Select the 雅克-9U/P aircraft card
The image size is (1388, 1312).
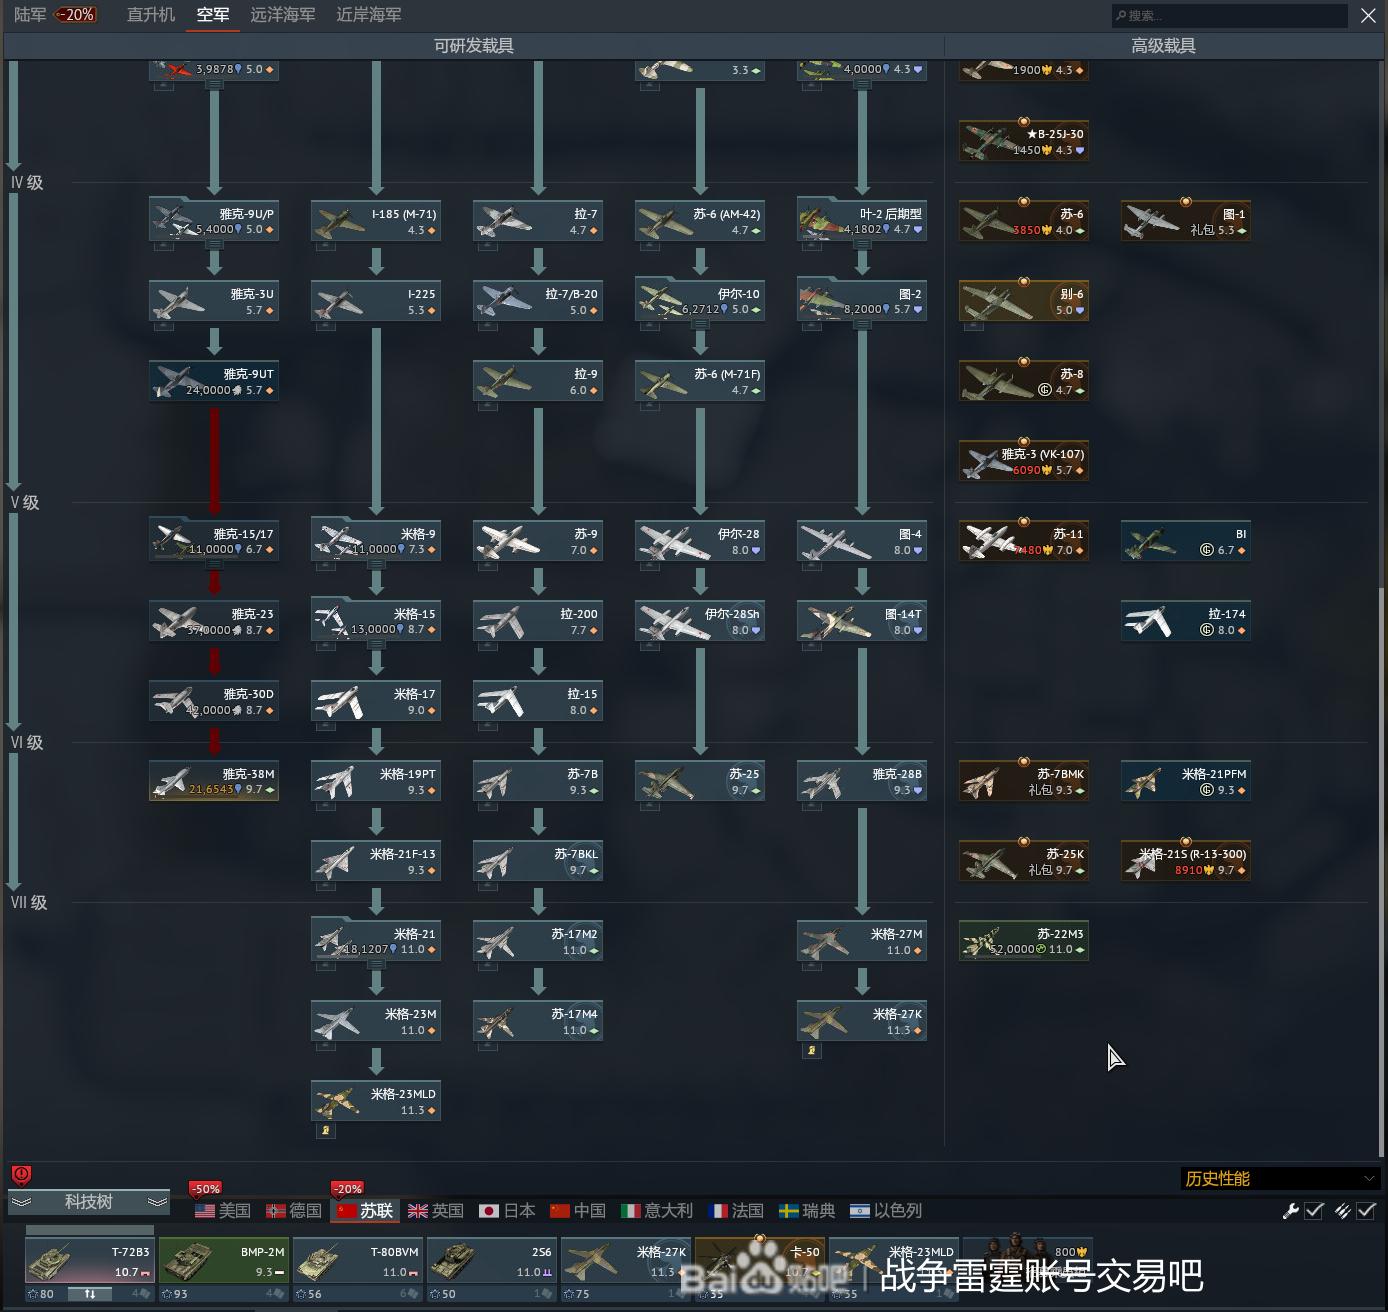coord(214,220)
